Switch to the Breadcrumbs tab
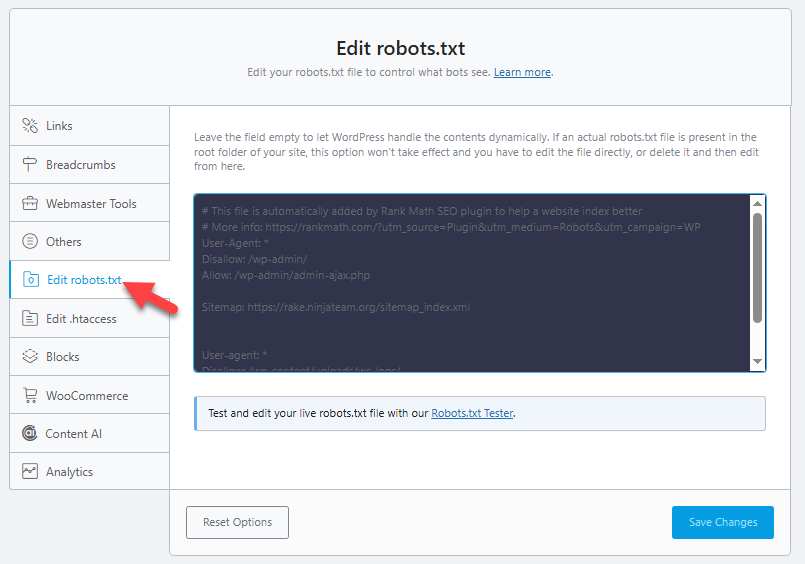Image resolution: width=805 pixels, height=564 pixels. point(80,165)
